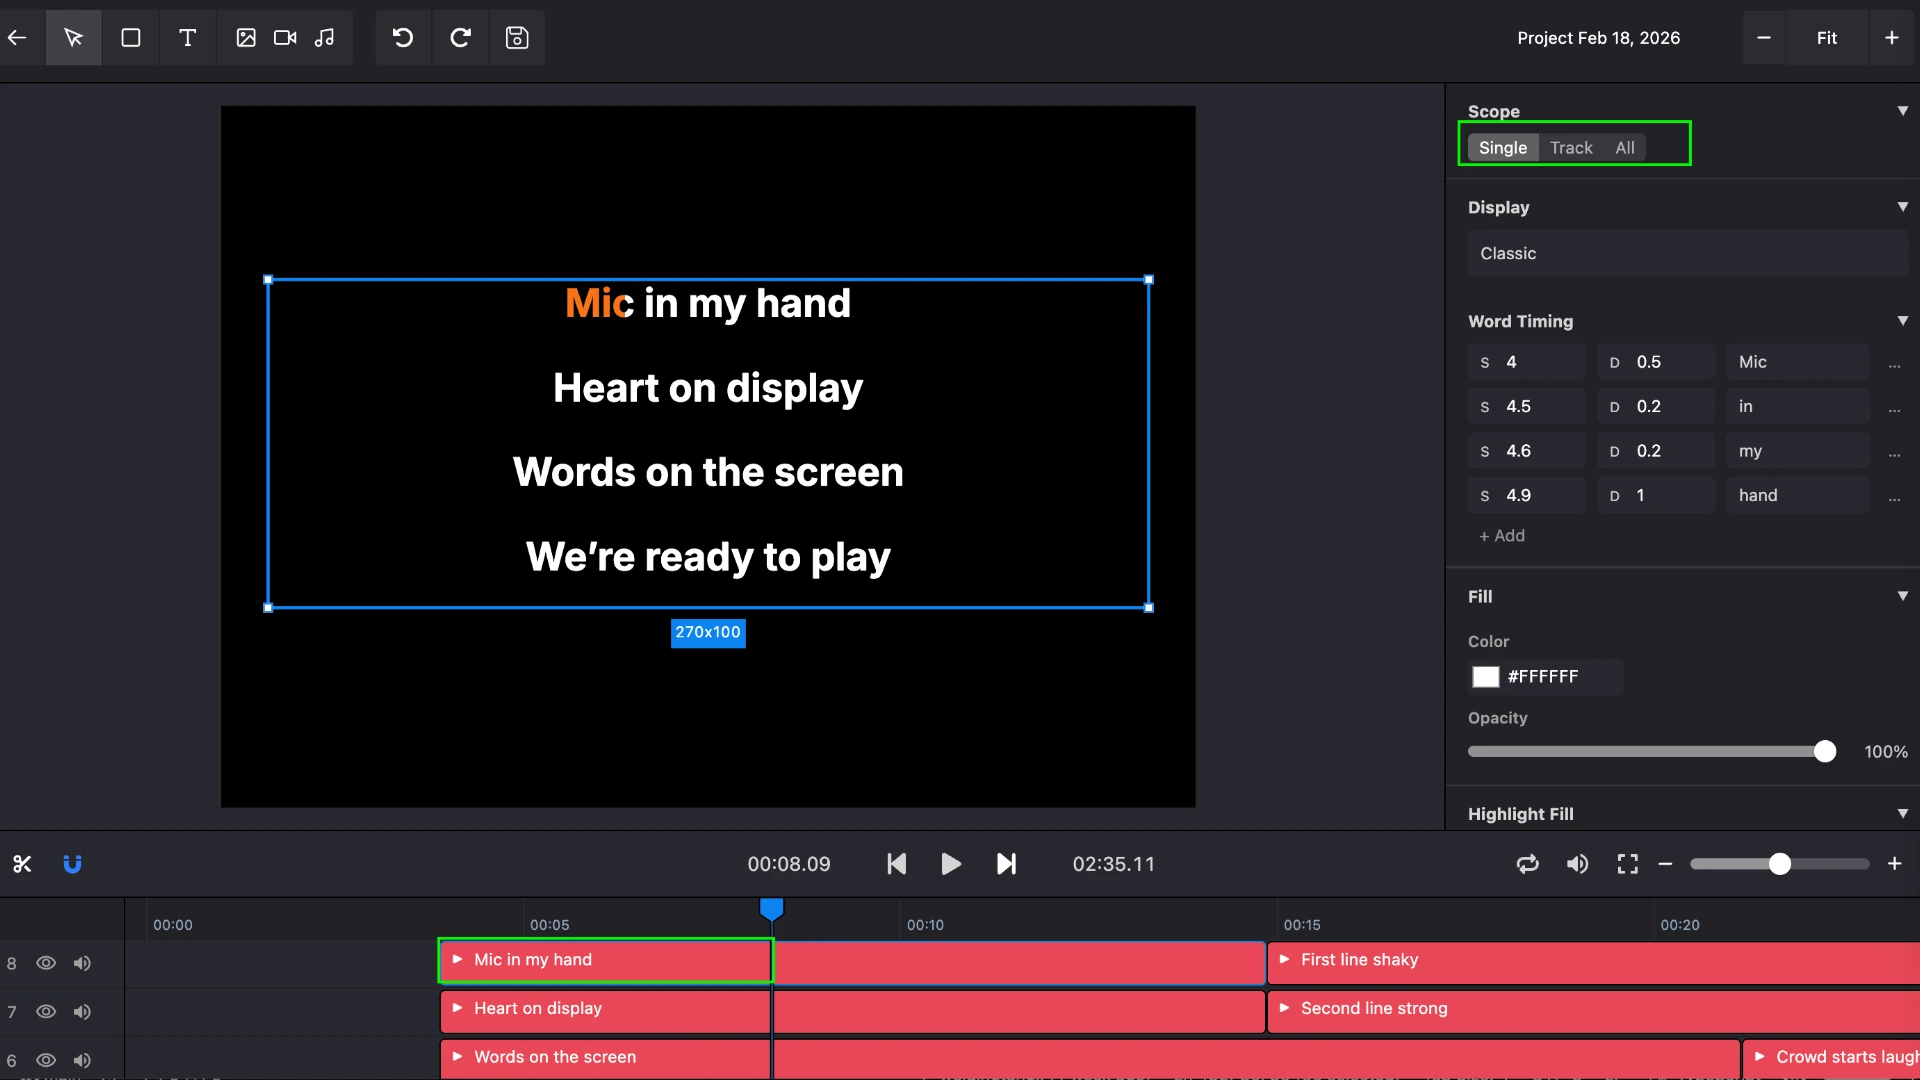
Task: Open the image insert tool
Action: coord(246,38)
